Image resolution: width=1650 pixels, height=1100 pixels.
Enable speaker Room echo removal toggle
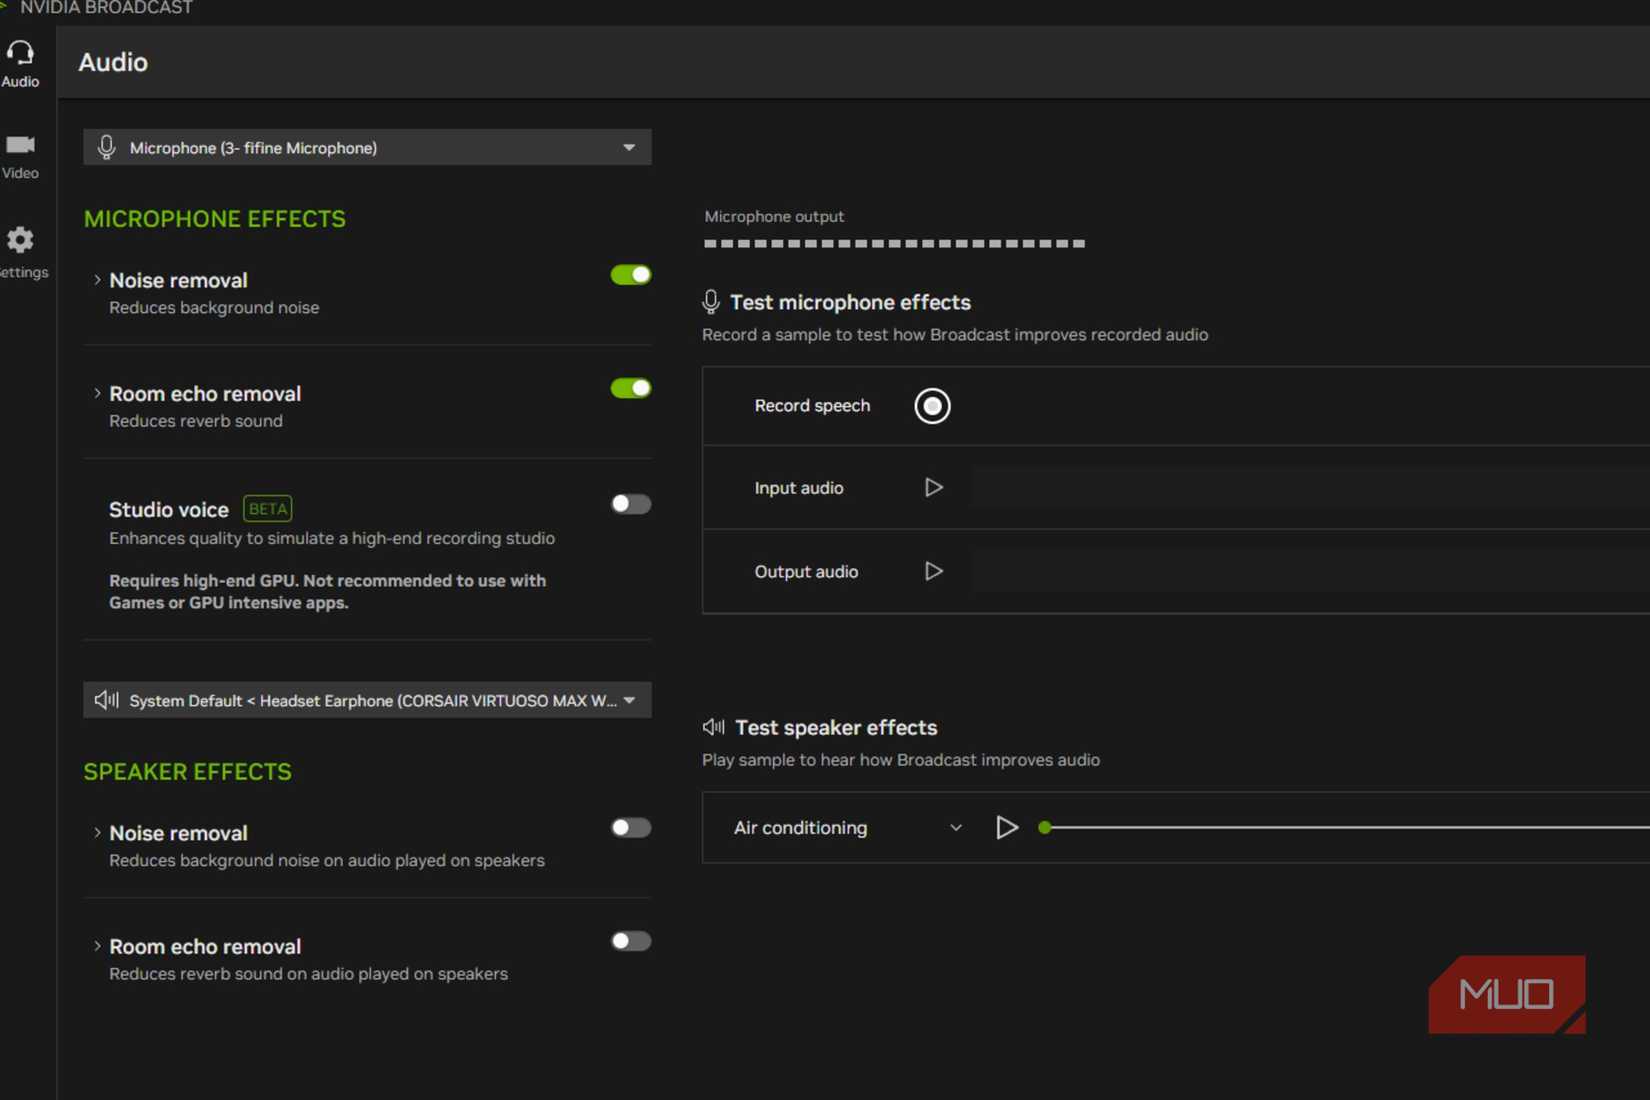631,941
